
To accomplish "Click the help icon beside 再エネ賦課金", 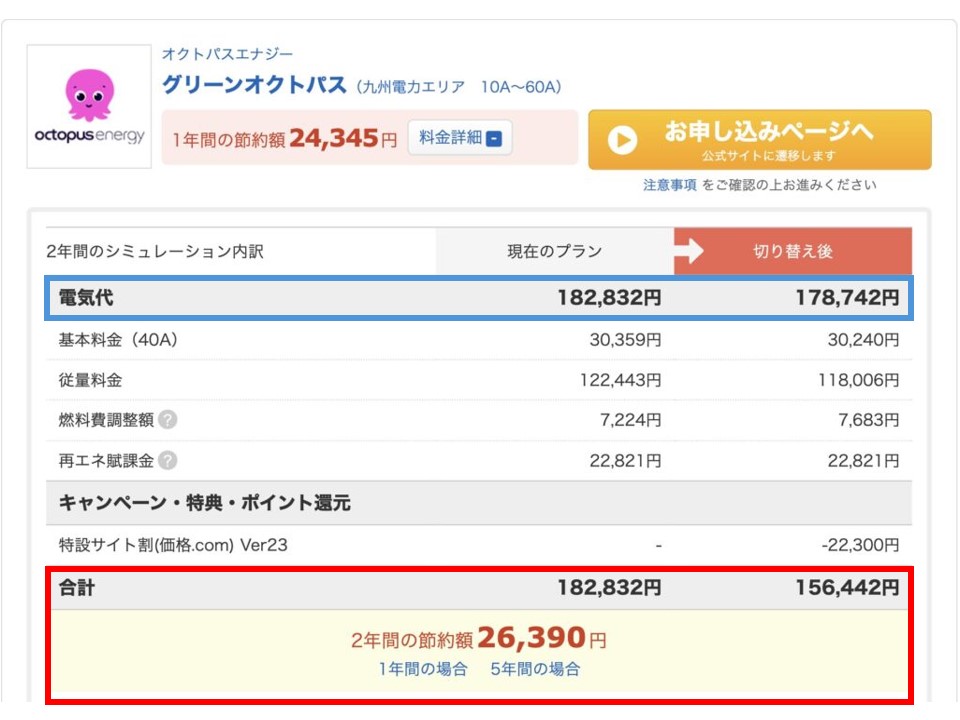I will tap(168, 460).
